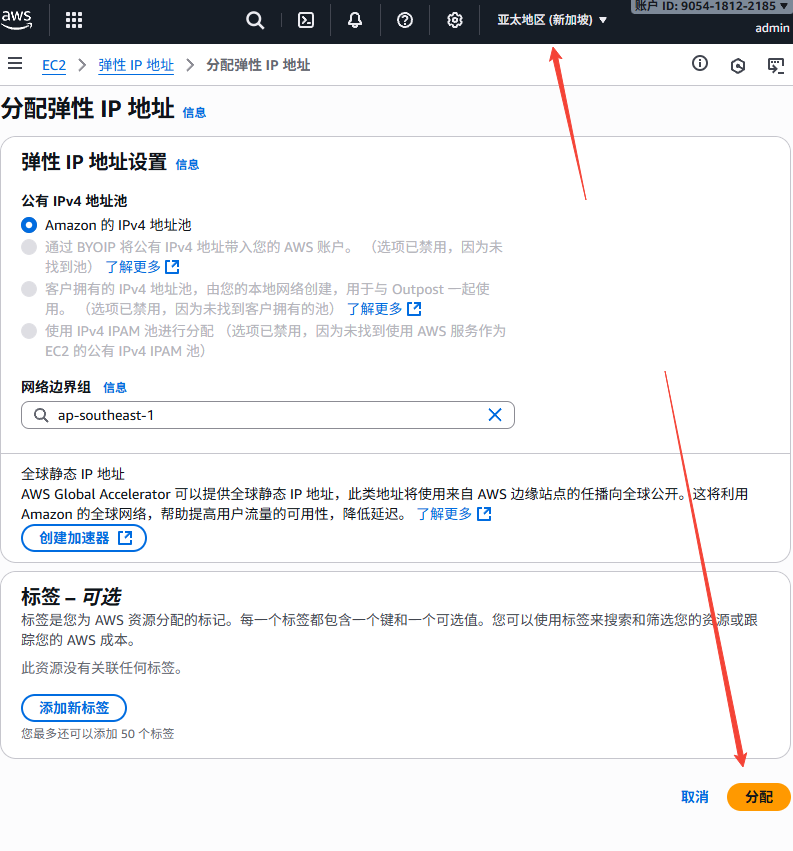Open the services grid menu icon
The width and height of the screenshot is (793, 851).
[74, 20]
